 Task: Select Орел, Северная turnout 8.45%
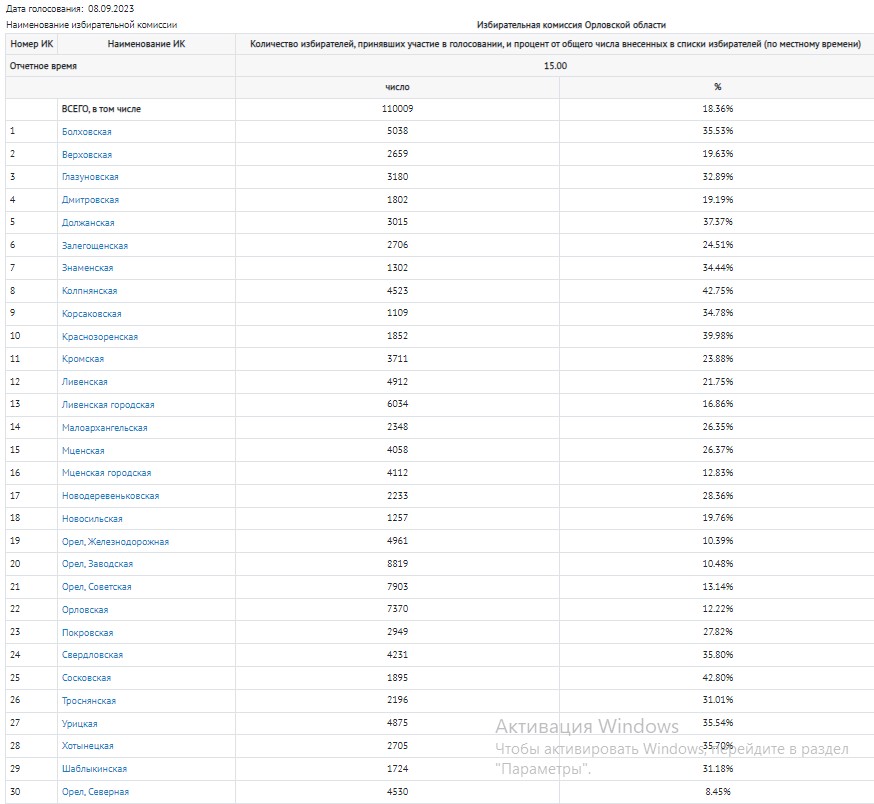[x=717, y=791]
